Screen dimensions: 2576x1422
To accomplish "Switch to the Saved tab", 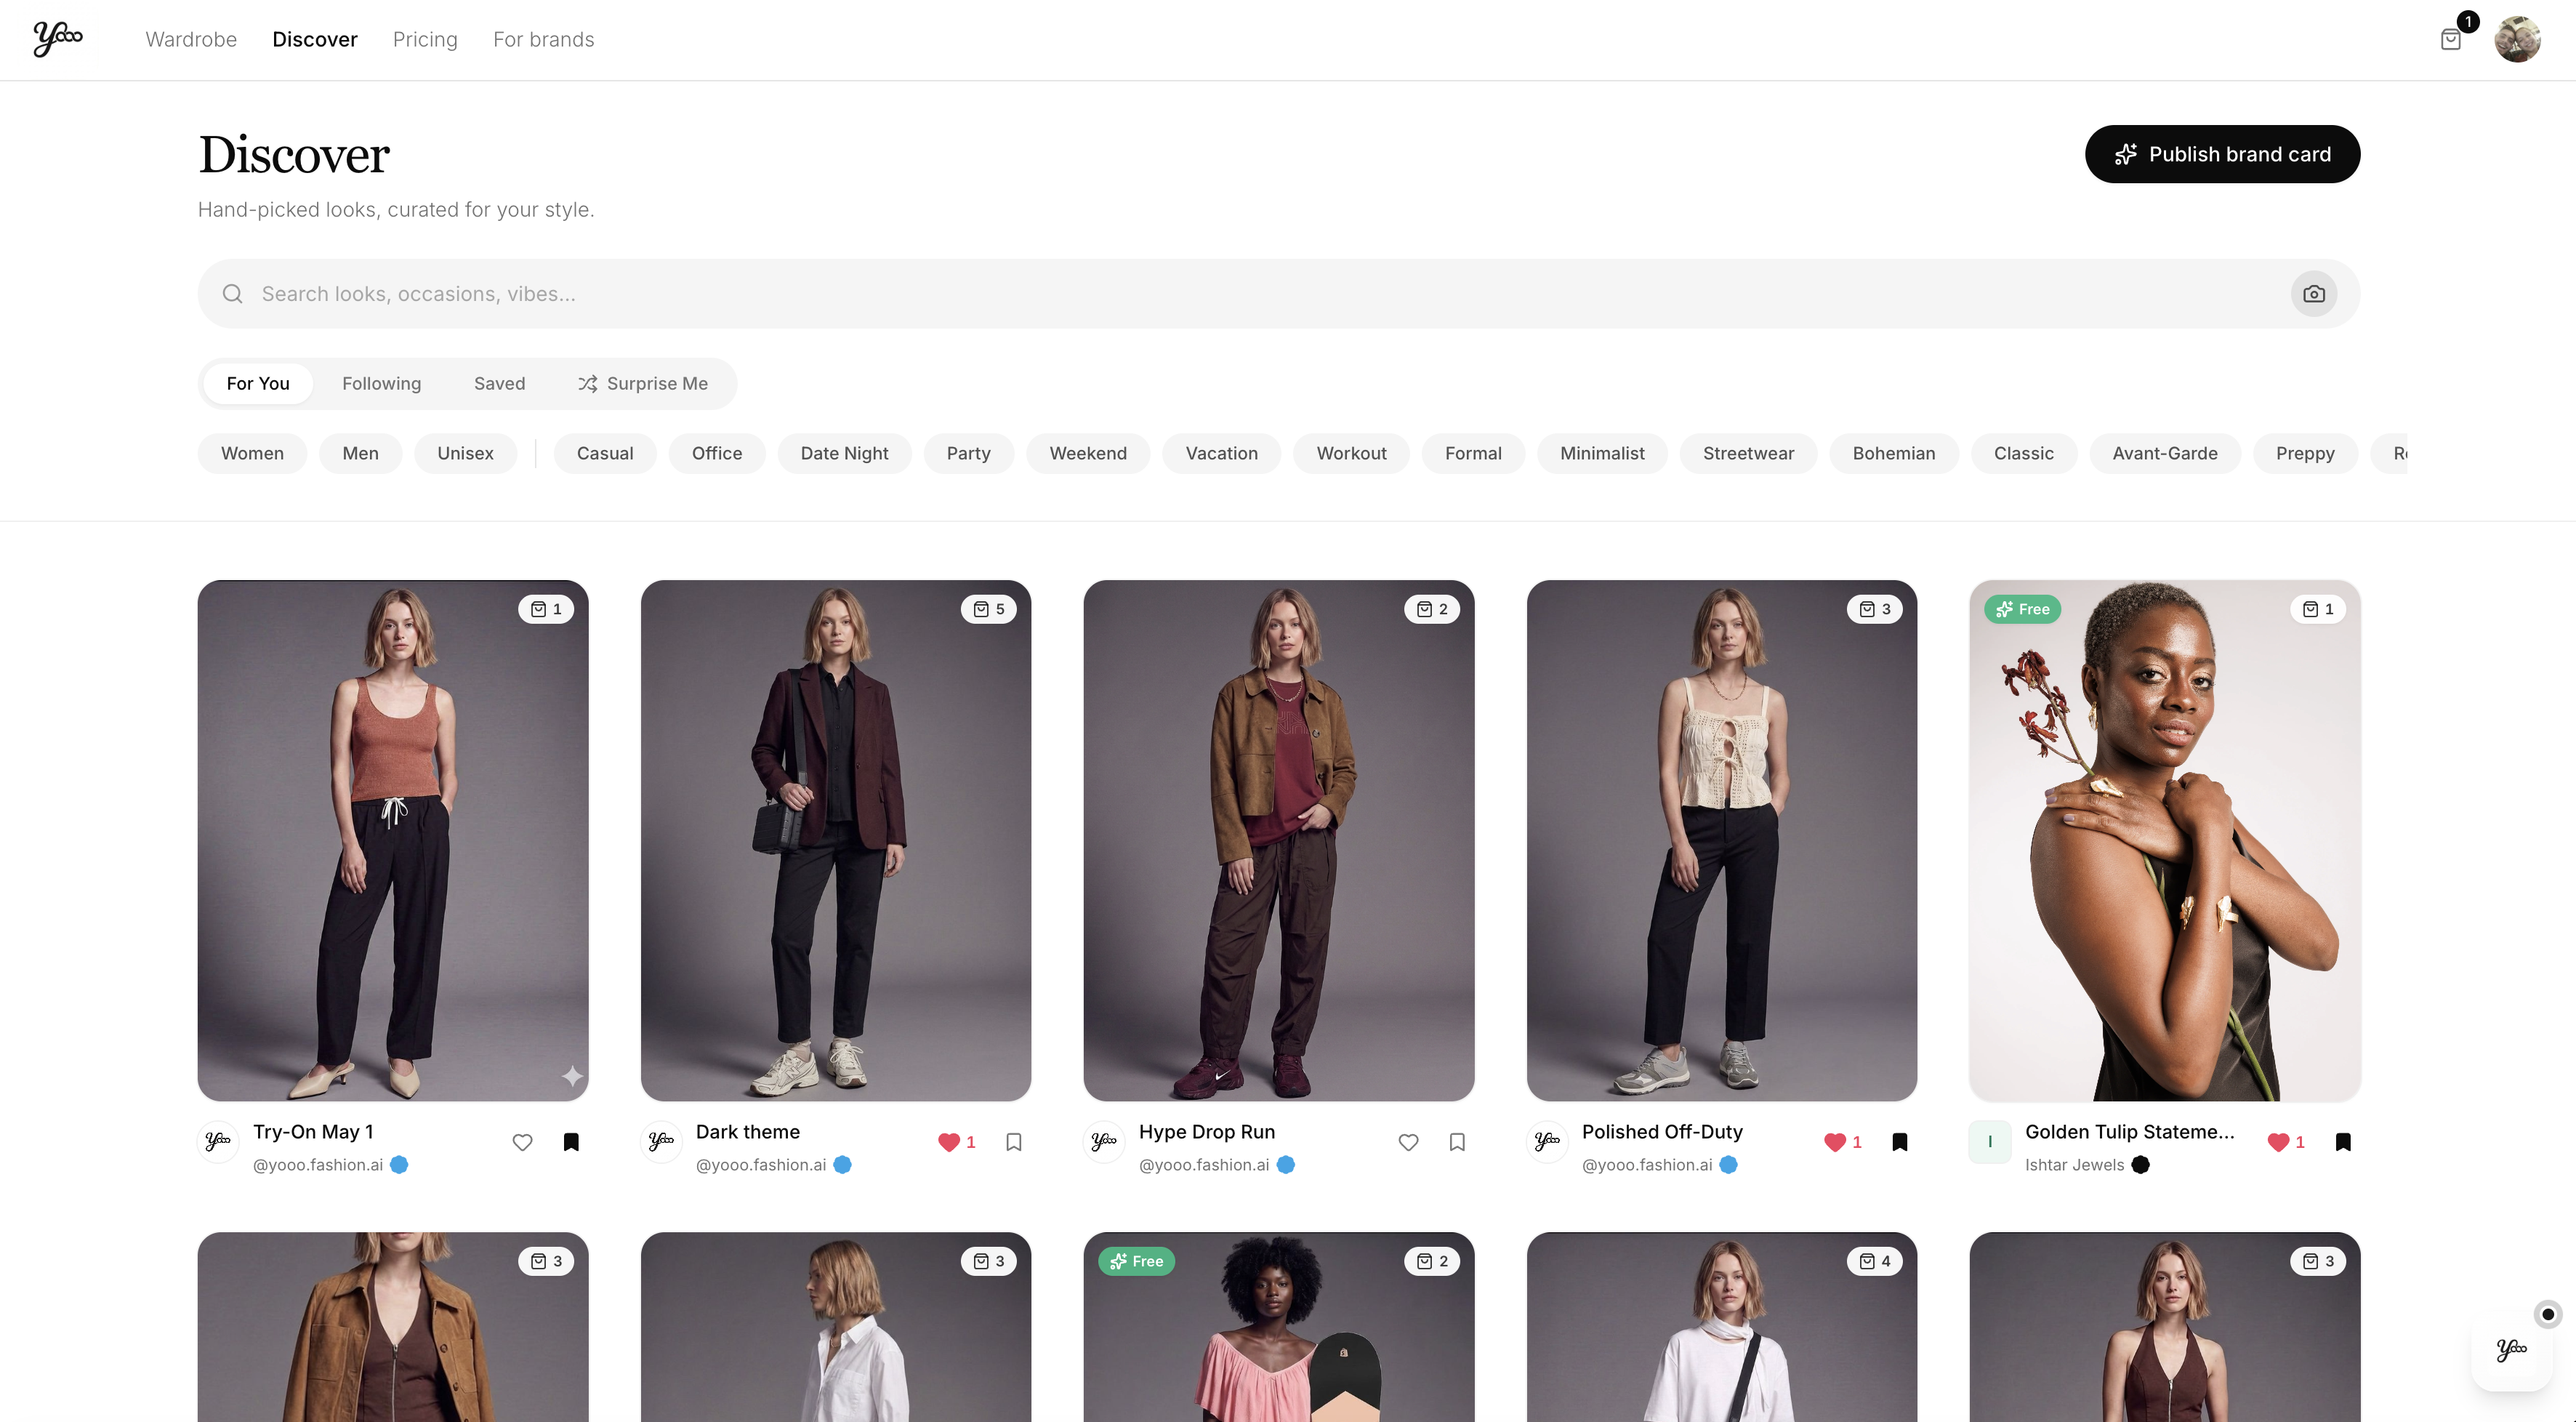I will point(499,383).
